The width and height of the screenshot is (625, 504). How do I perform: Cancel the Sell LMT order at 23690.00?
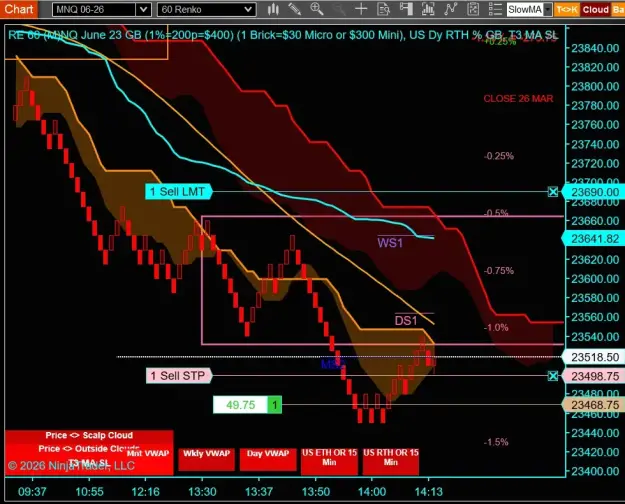click(x=553, y=192)
